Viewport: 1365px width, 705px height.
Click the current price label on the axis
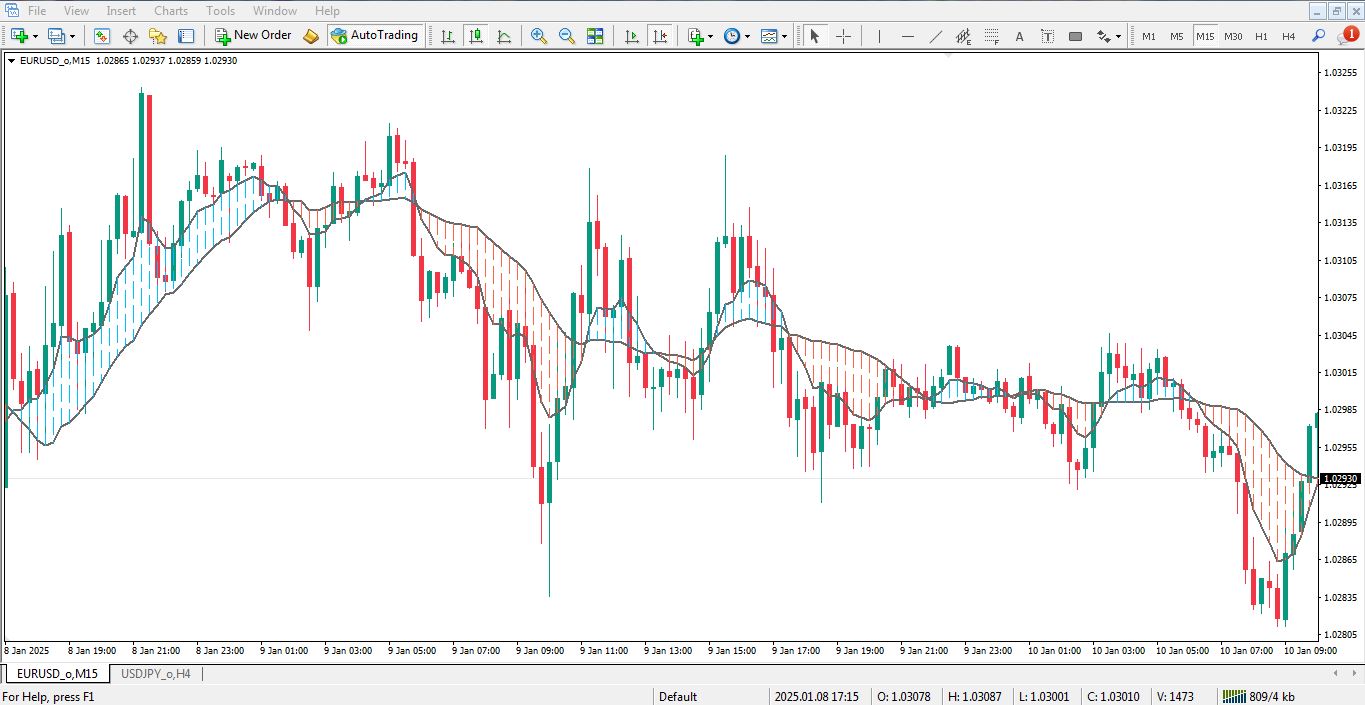(x=1340, y=477)
